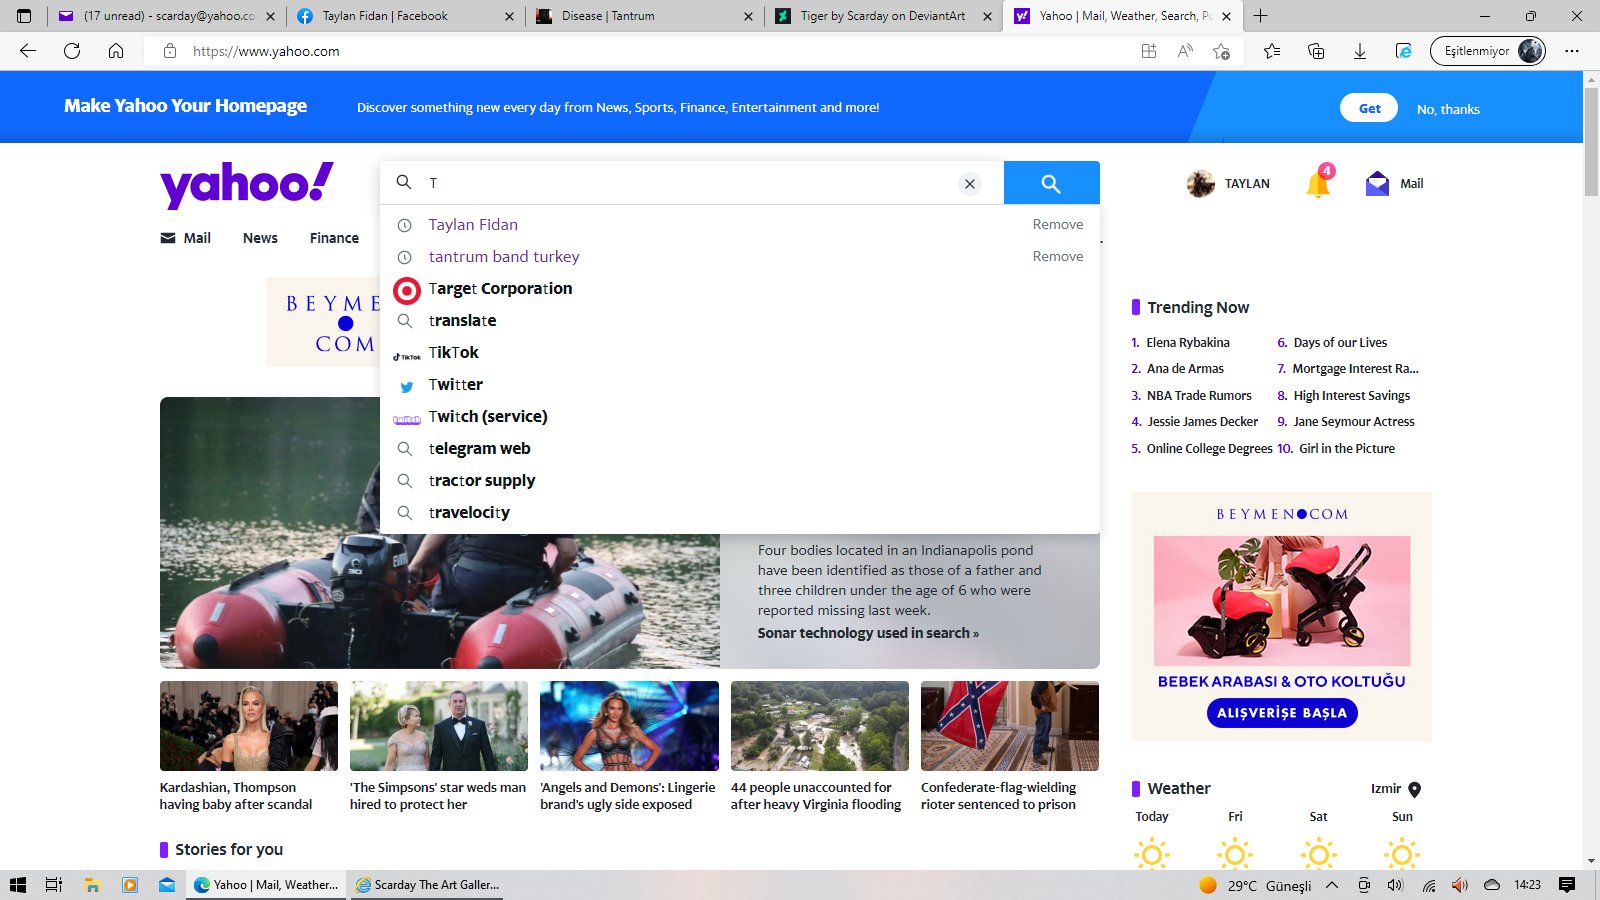Switch to Tiger by Scarday DeviantArt tab

883,16
